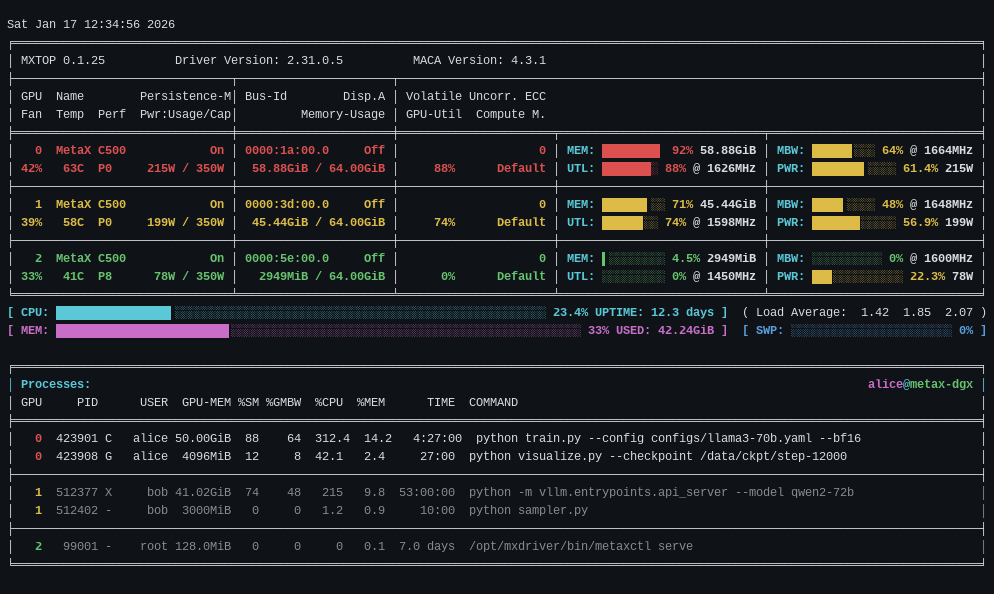
Task: Click the vllm api_server qwen2-72b command
Action: (x=661, y=492)
